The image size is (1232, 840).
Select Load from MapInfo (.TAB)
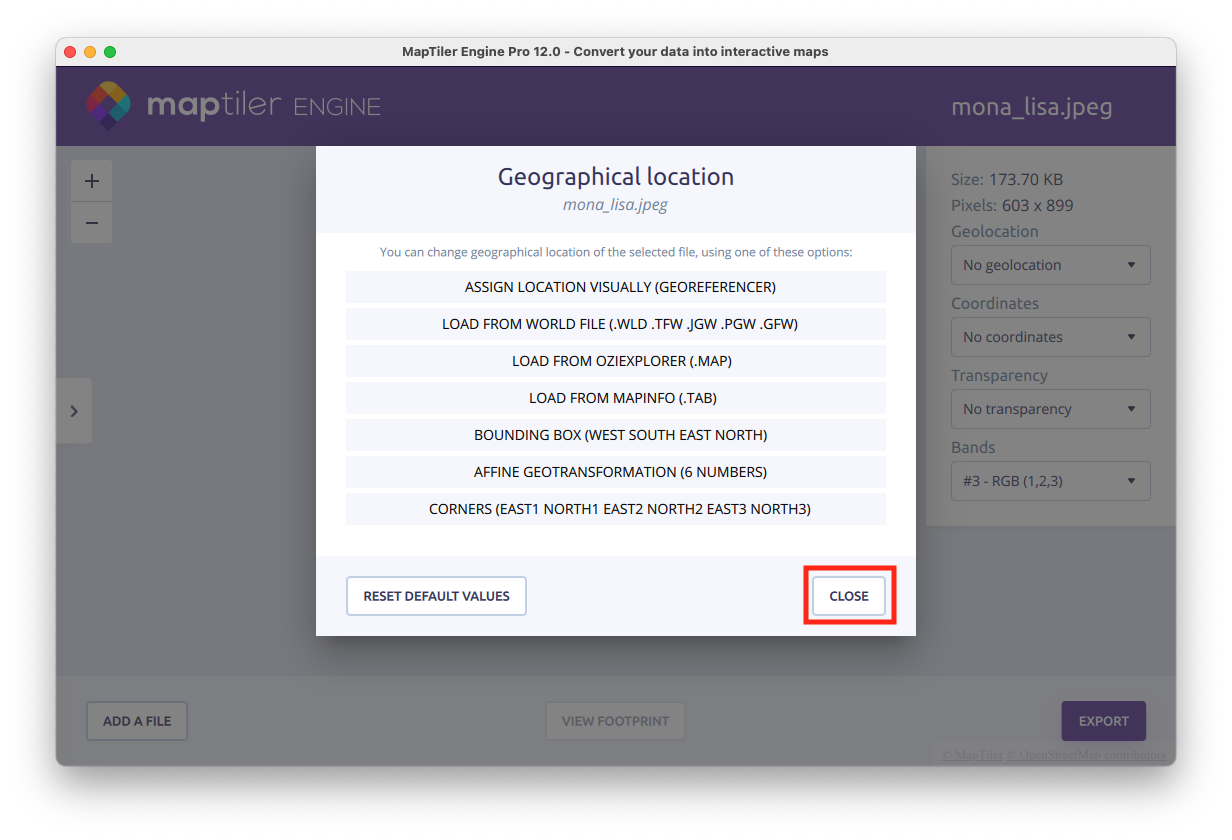[x=616, y=398]
